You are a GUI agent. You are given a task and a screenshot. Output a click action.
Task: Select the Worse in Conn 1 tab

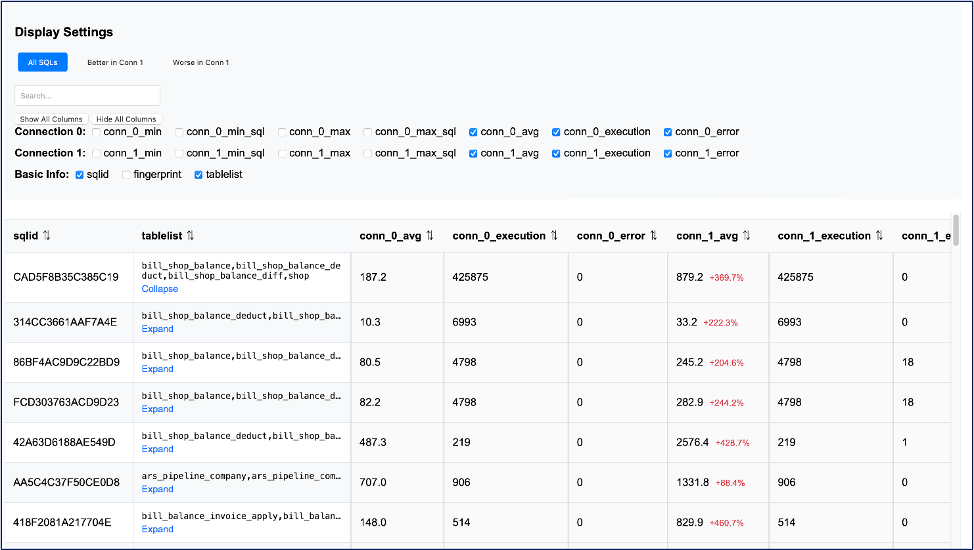pyautogui.click(x=200, y=62)
